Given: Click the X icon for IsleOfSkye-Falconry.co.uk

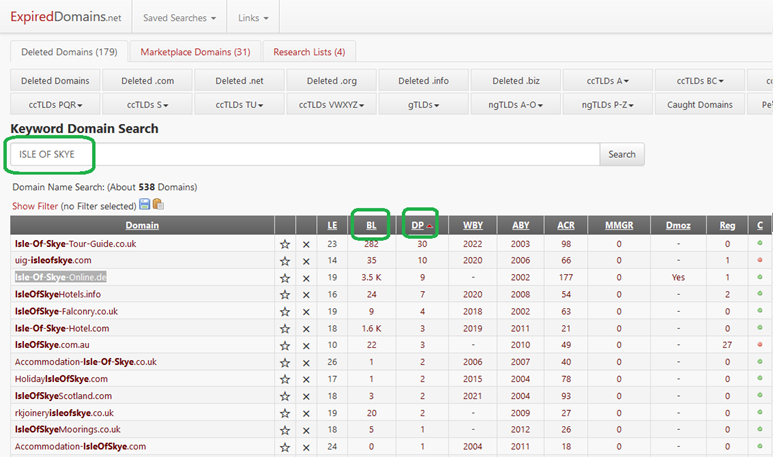Looking at the screenshot, I should (306, 312).
